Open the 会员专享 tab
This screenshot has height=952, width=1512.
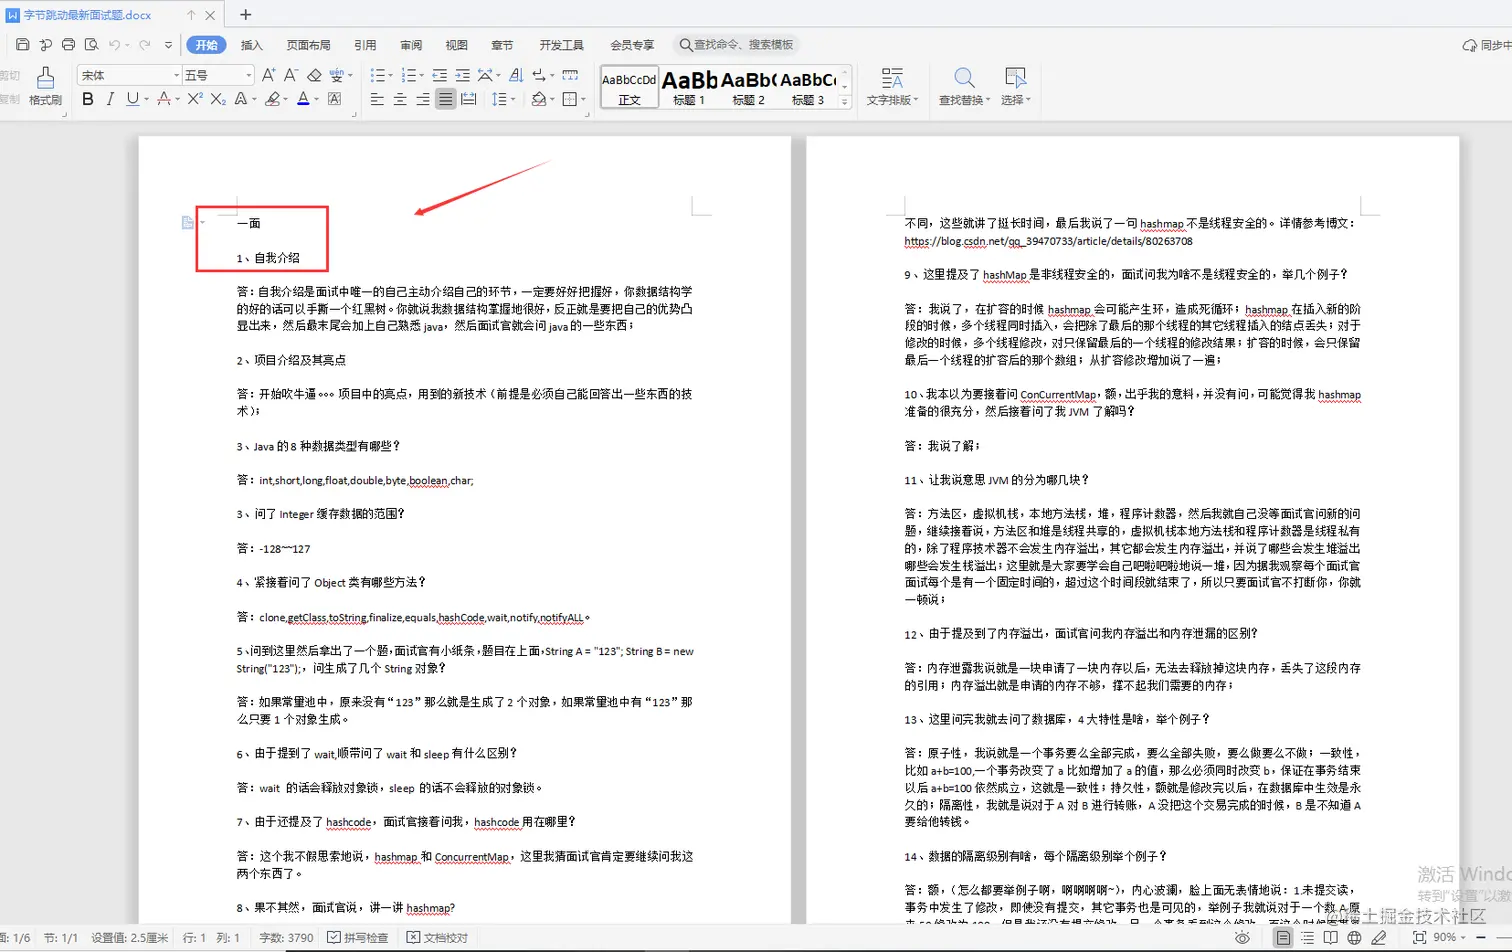(632, 45)
